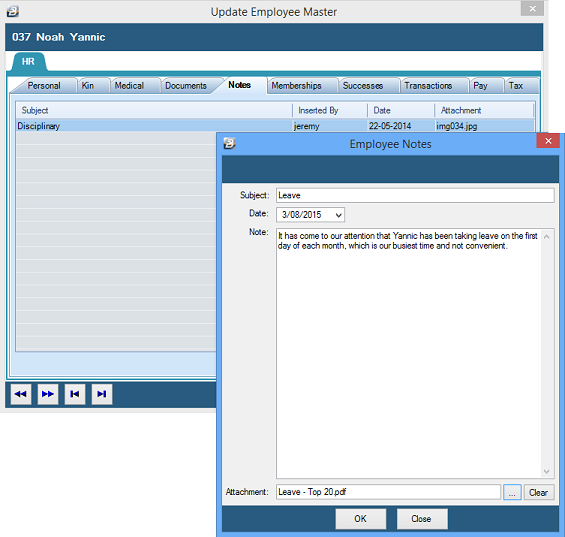The image size is (565, 537).
Task: Click the fast forward navigation button
Action: click(x=48, y=394)
